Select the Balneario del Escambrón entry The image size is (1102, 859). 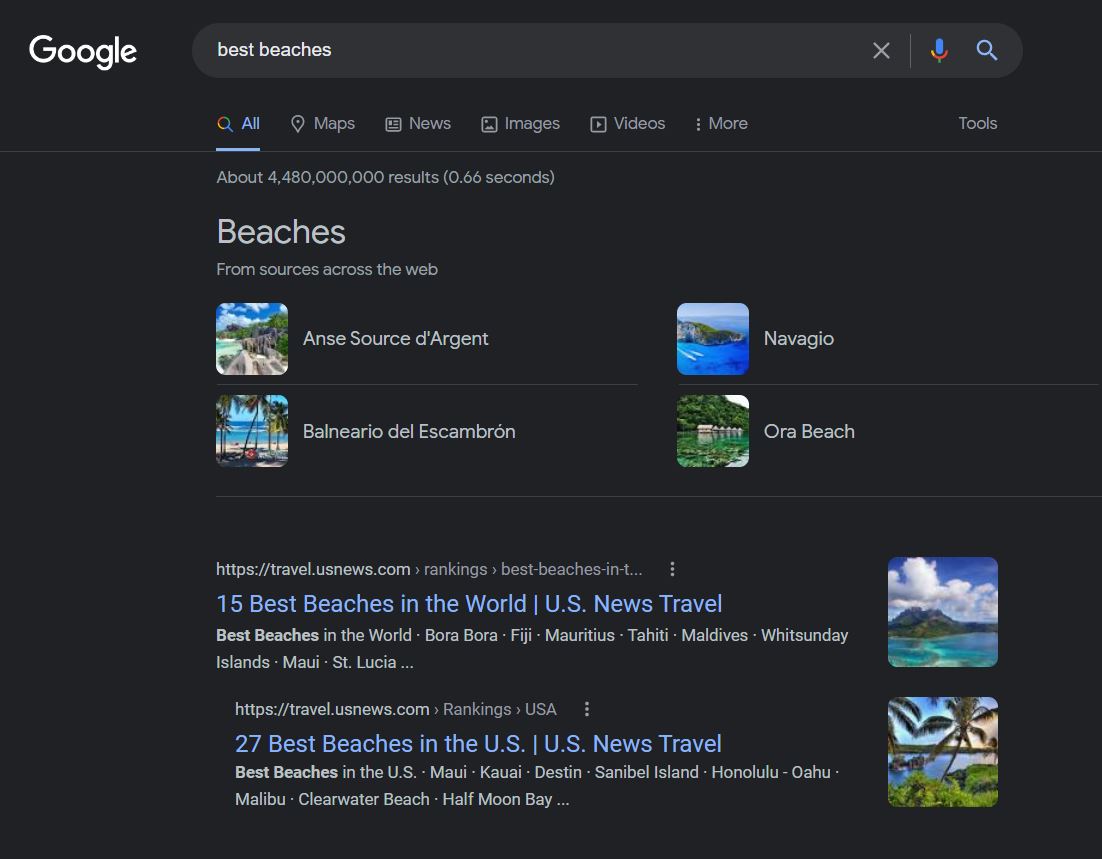(409, 432)
